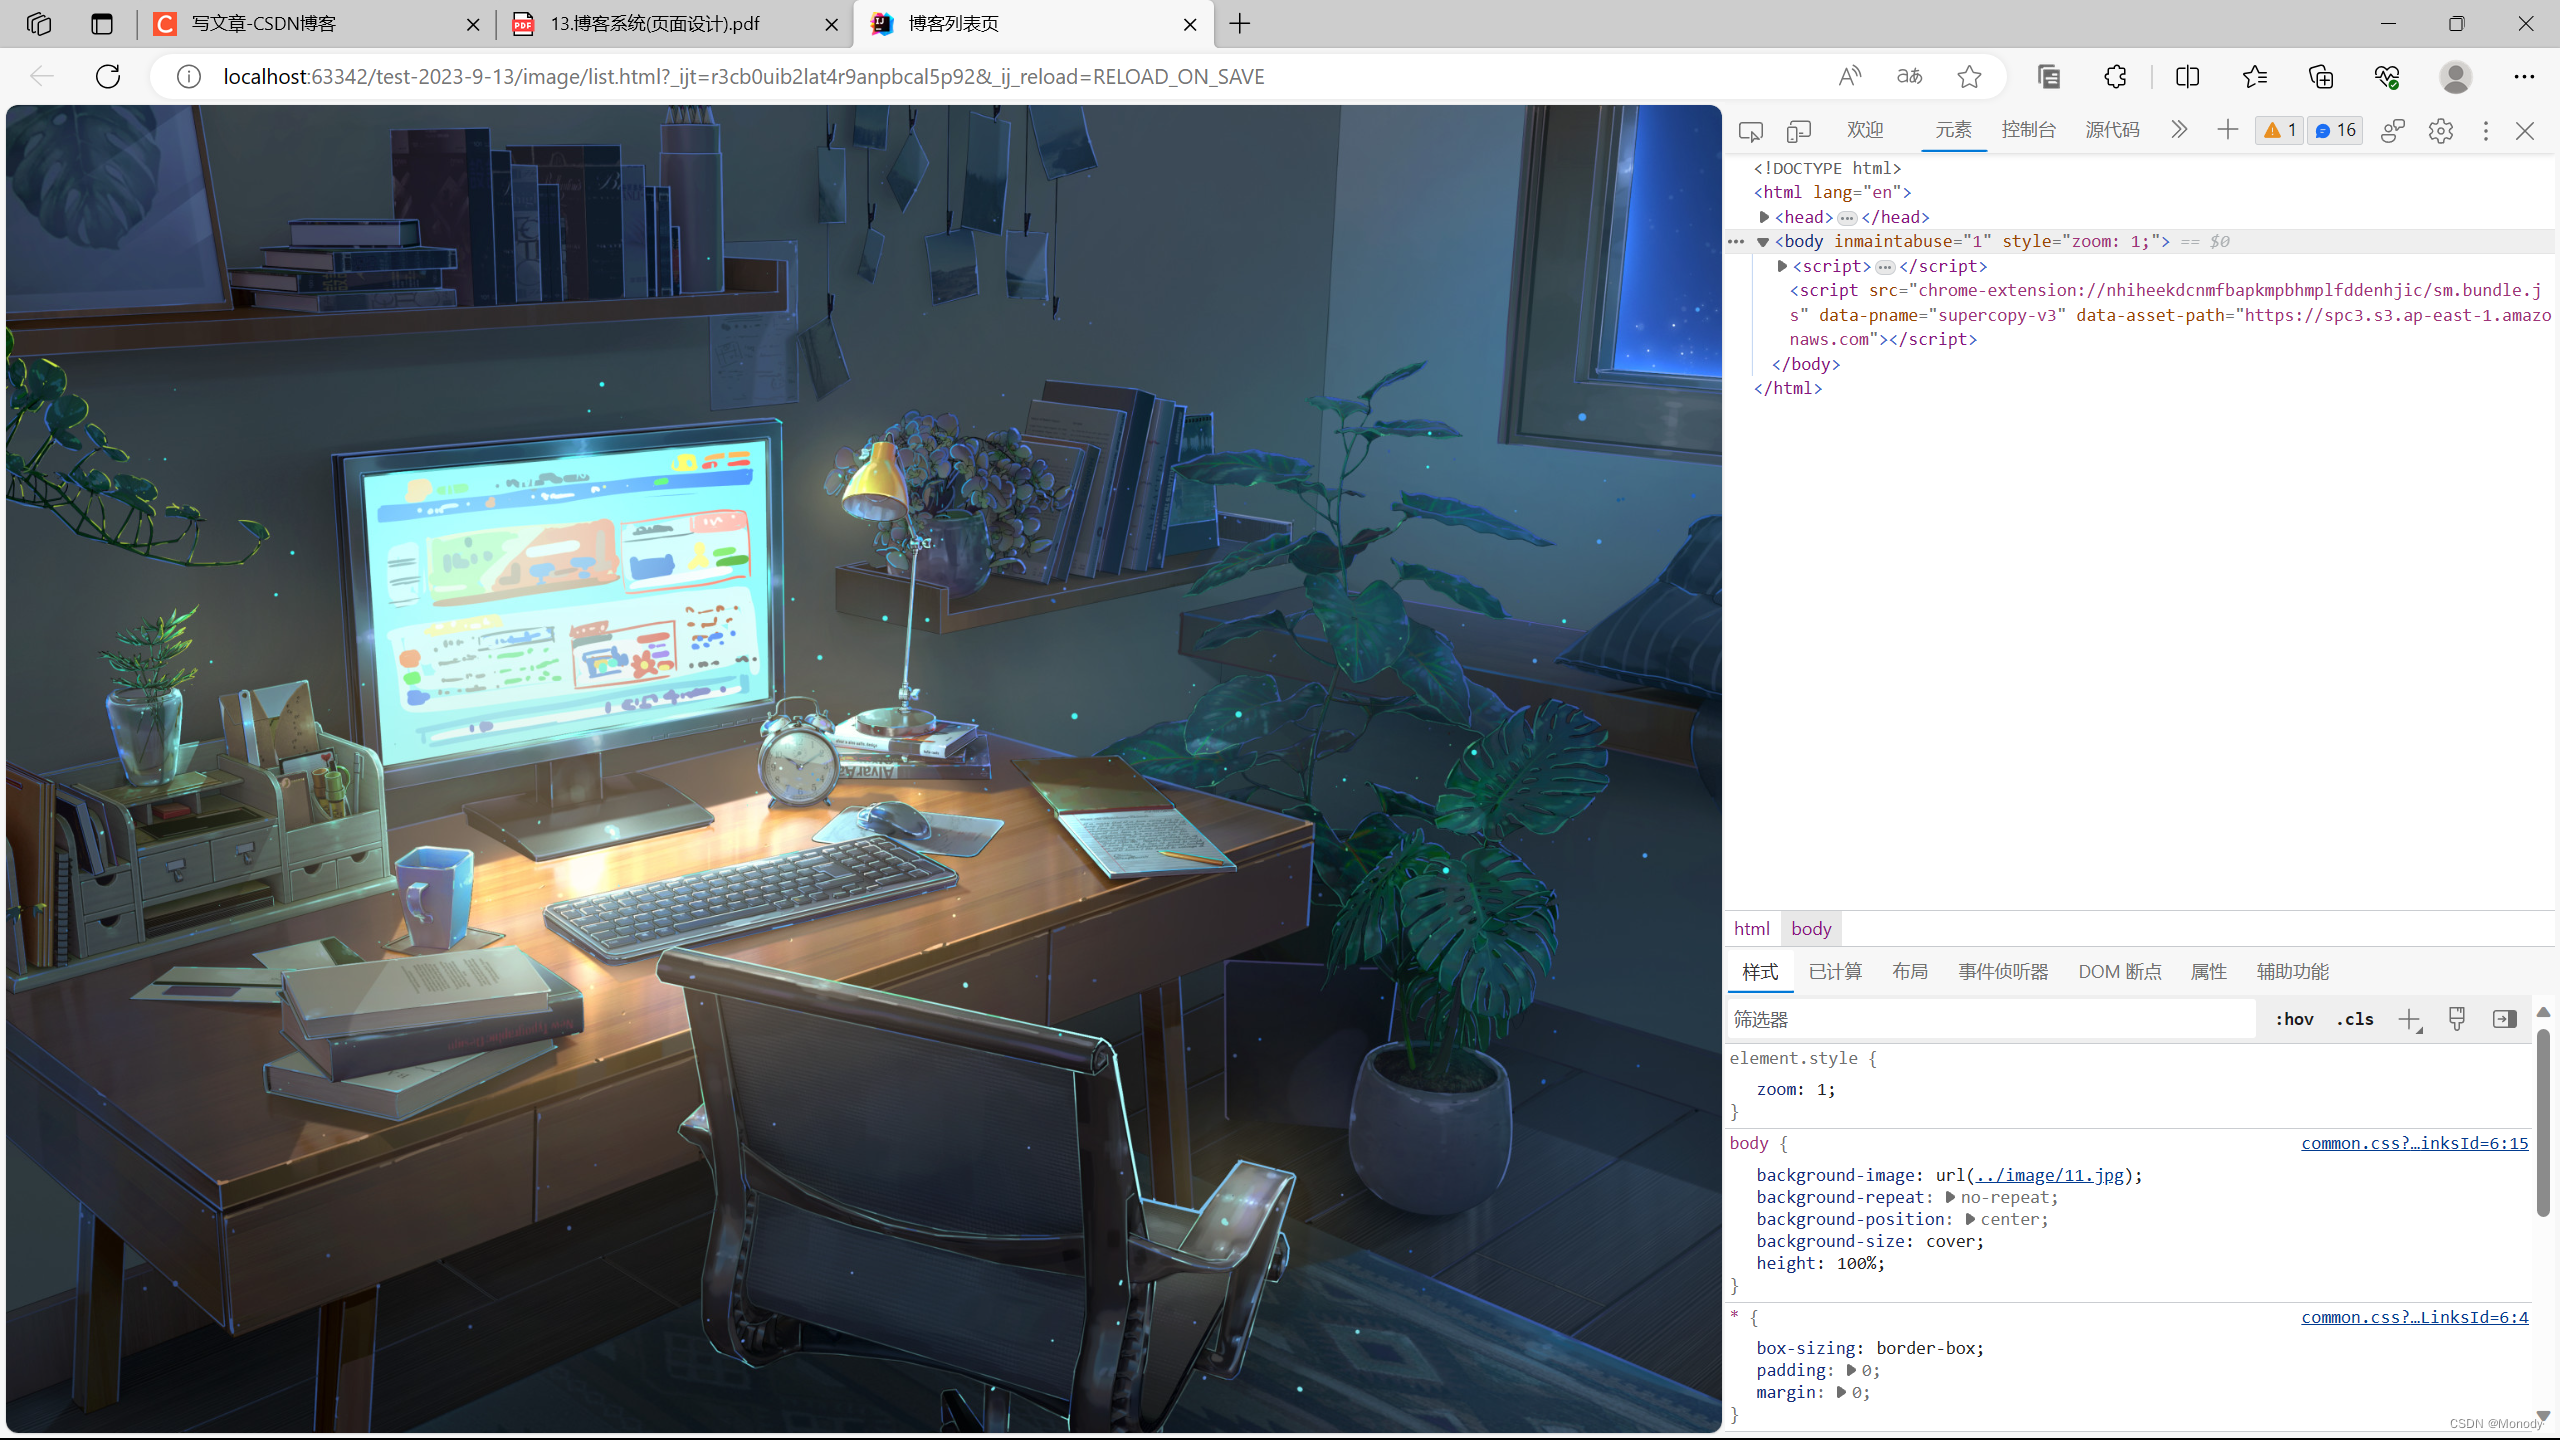This screenshot has height=1440, width=2560.
Task: Open the 辅助功能 accessibility tab
Action: tap(2293, 972)
